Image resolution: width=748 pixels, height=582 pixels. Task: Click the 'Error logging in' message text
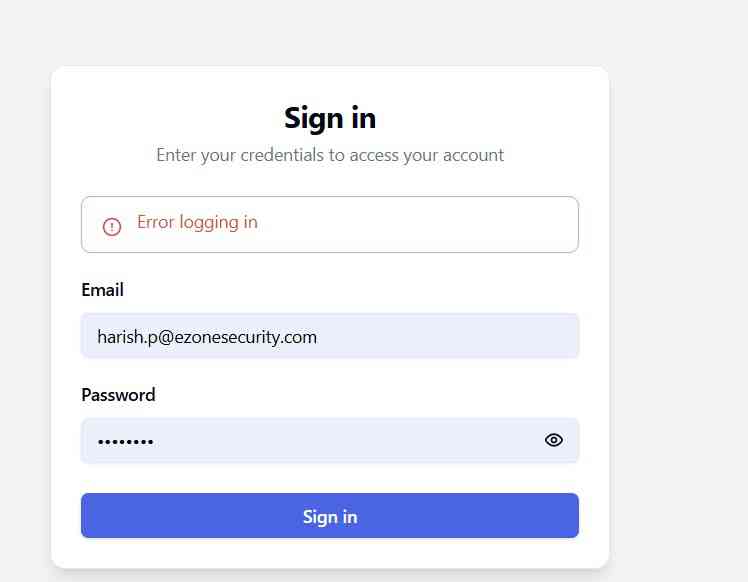coord(197,222)
